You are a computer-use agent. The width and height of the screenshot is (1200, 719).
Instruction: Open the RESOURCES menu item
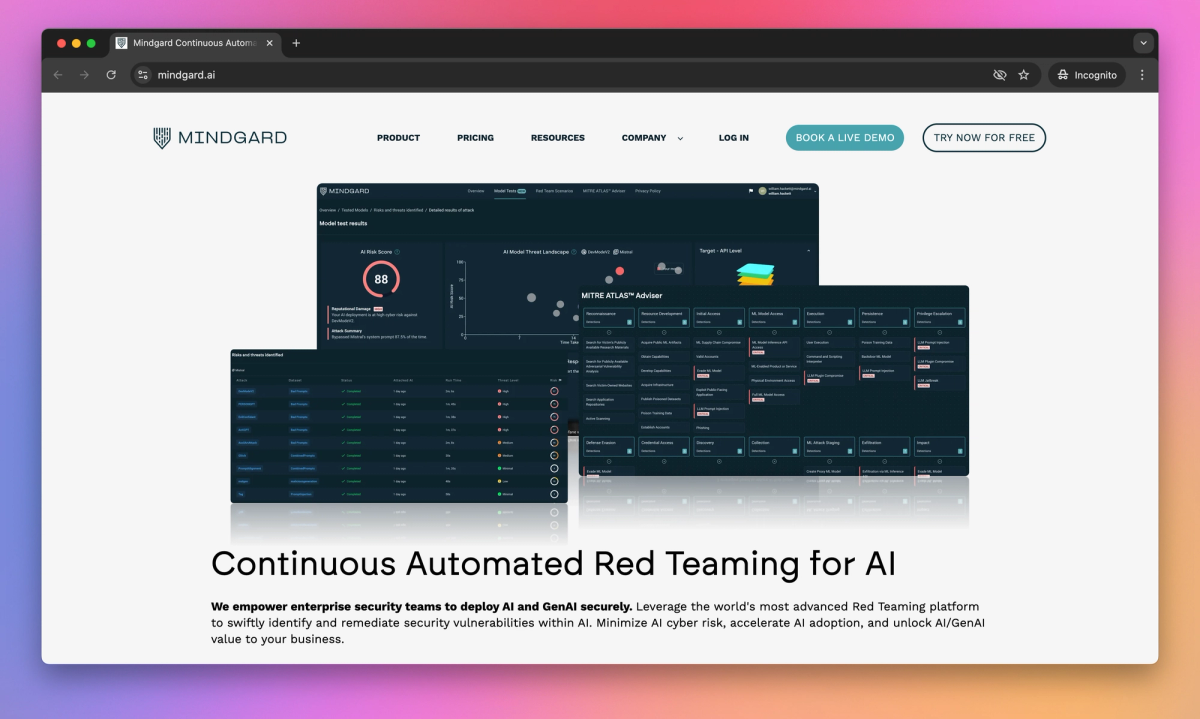tap(558, 138)
